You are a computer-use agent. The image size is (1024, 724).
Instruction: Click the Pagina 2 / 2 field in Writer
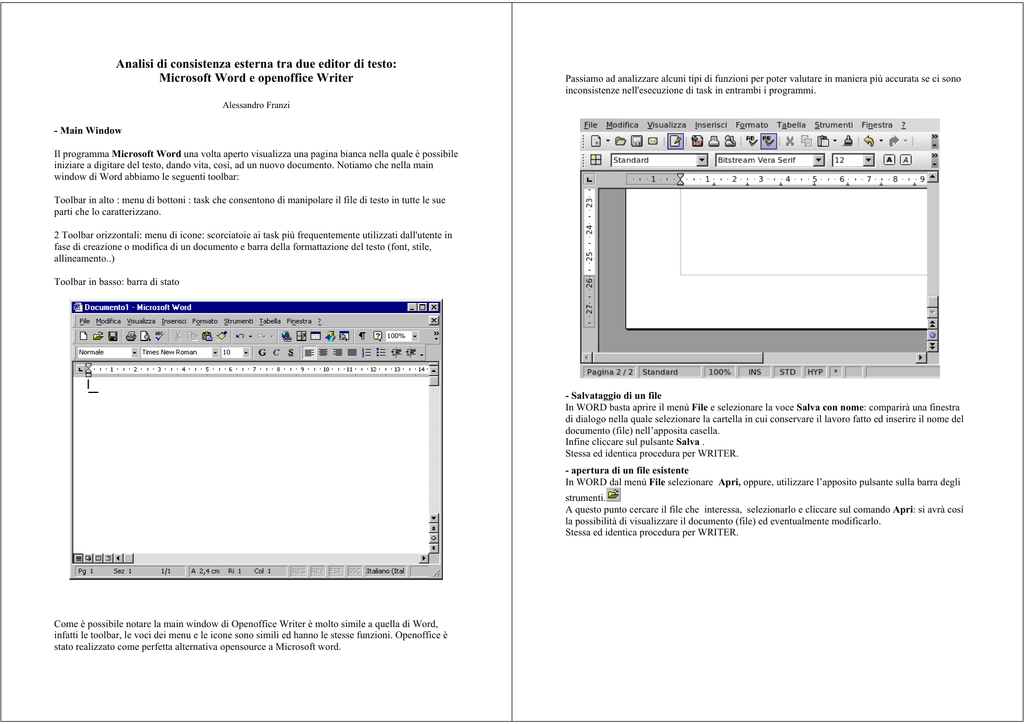coord(609,372)
